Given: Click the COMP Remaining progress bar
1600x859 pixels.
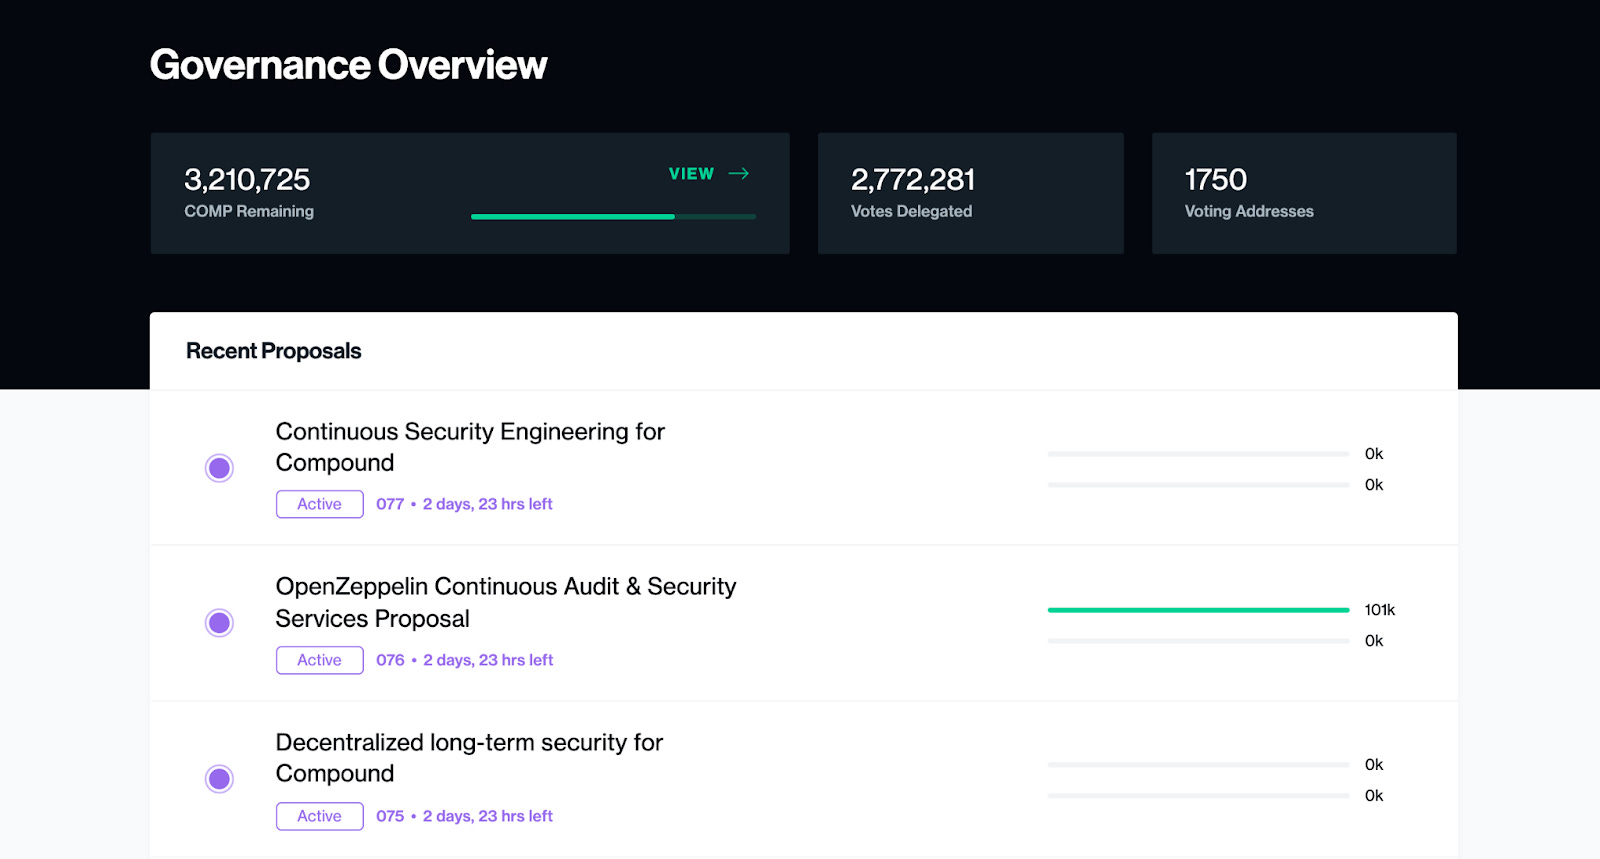Looking at the screenshot, I should (613, 216).
